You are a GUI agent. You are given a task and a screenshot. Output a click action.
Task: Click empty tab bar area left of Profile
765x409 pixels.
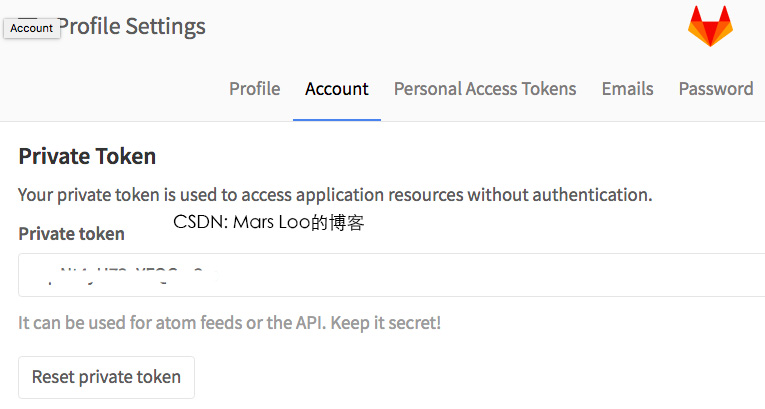pyautogui.click(x=110, y=89)
